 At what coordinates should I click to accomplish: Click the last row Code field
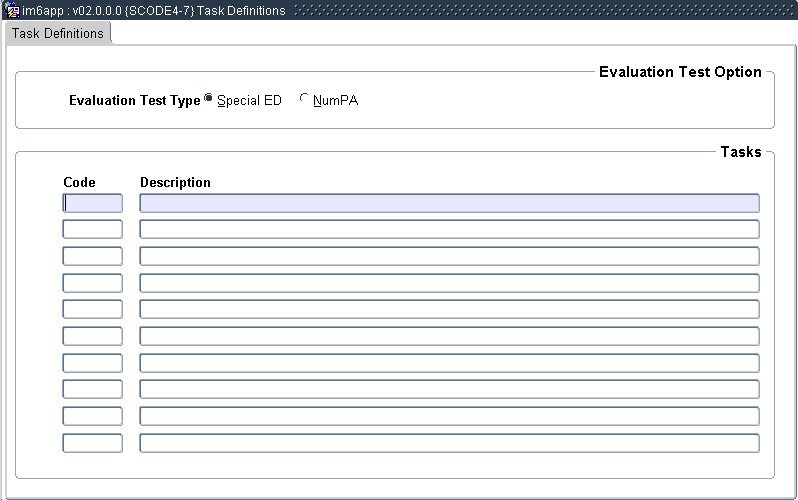(93, 443)
